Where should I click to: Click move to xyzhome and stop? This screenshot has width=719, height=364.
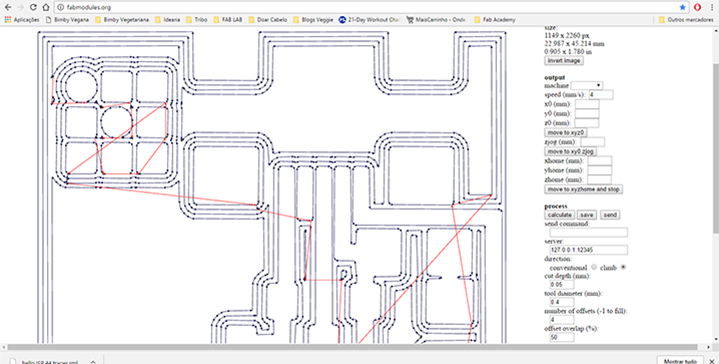[583, 189]
